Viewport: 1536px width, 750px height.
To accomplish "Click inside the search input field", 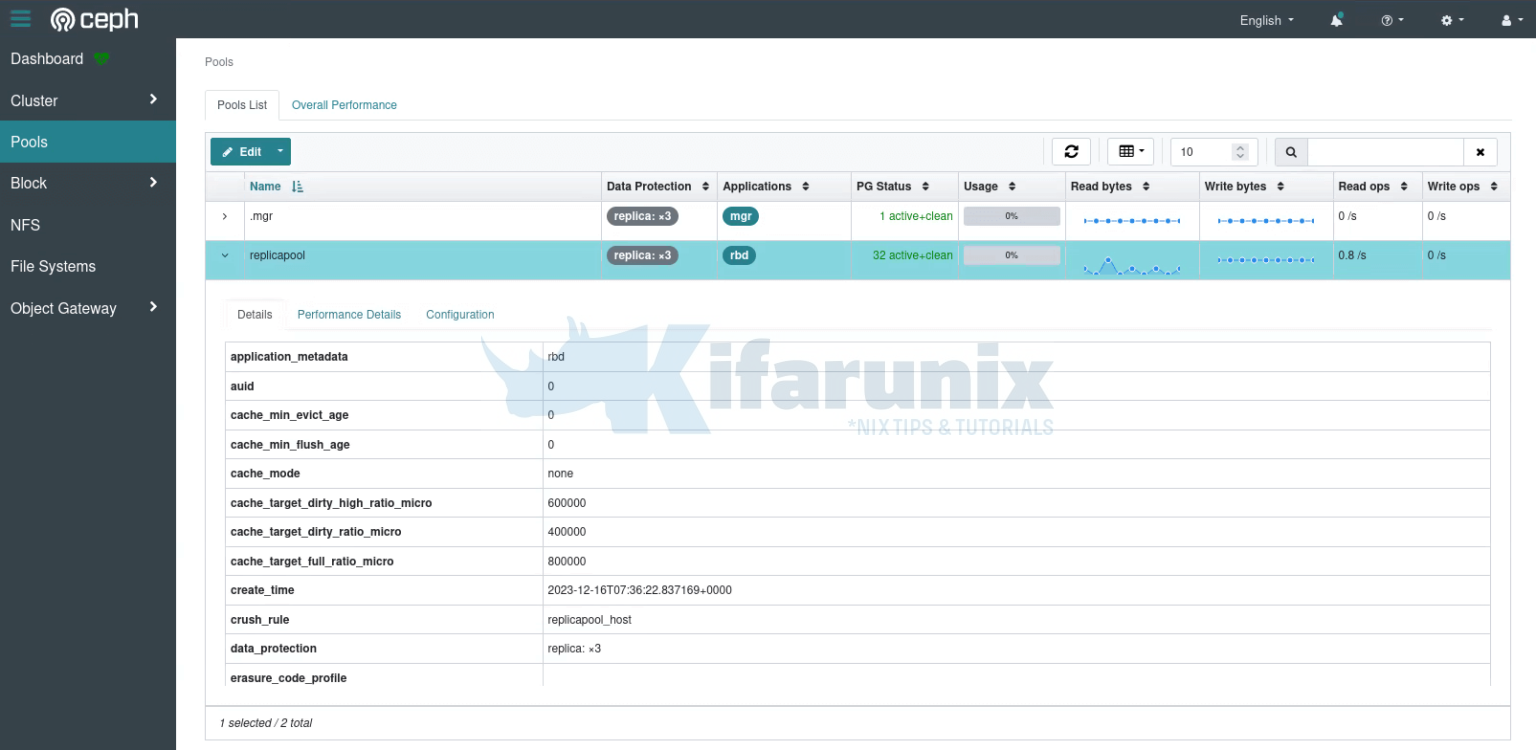I will click(1385, 151).
